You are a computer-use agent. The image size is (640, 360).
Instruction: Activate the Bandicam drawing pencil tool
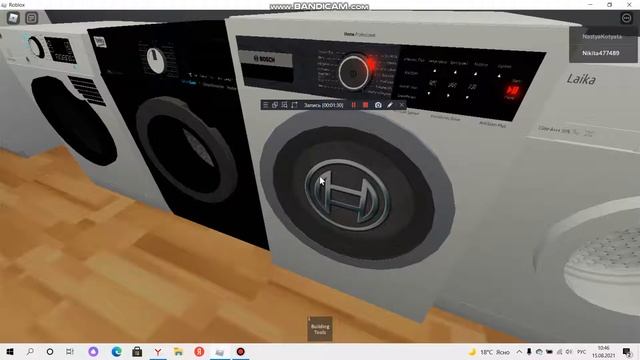[390, 105]
